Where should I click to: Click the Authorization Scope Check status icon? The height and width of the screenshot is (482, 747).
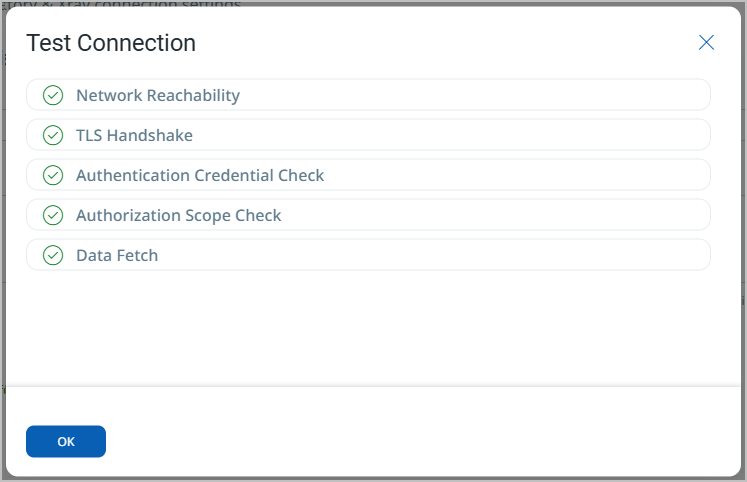[53, 215]
